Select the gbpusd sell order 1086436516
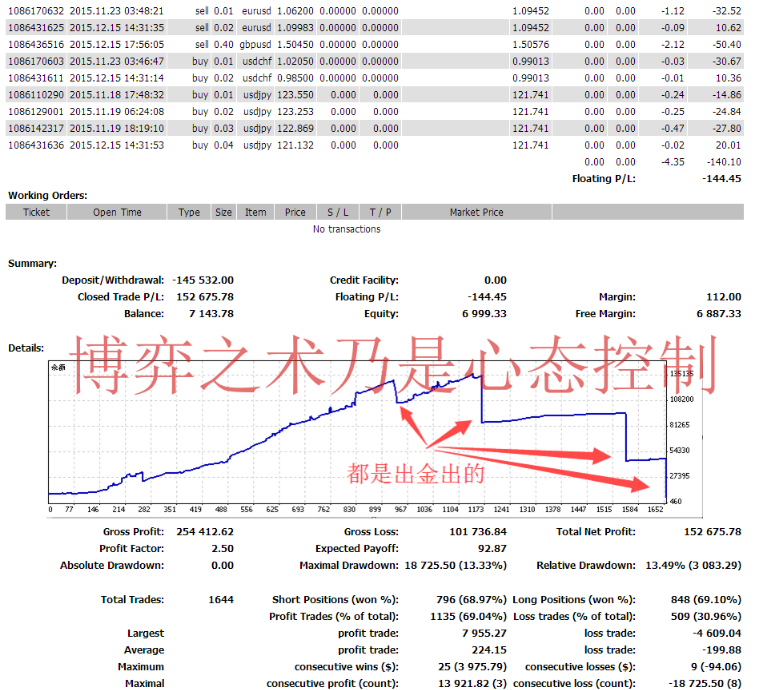 [x=36, y=44]
